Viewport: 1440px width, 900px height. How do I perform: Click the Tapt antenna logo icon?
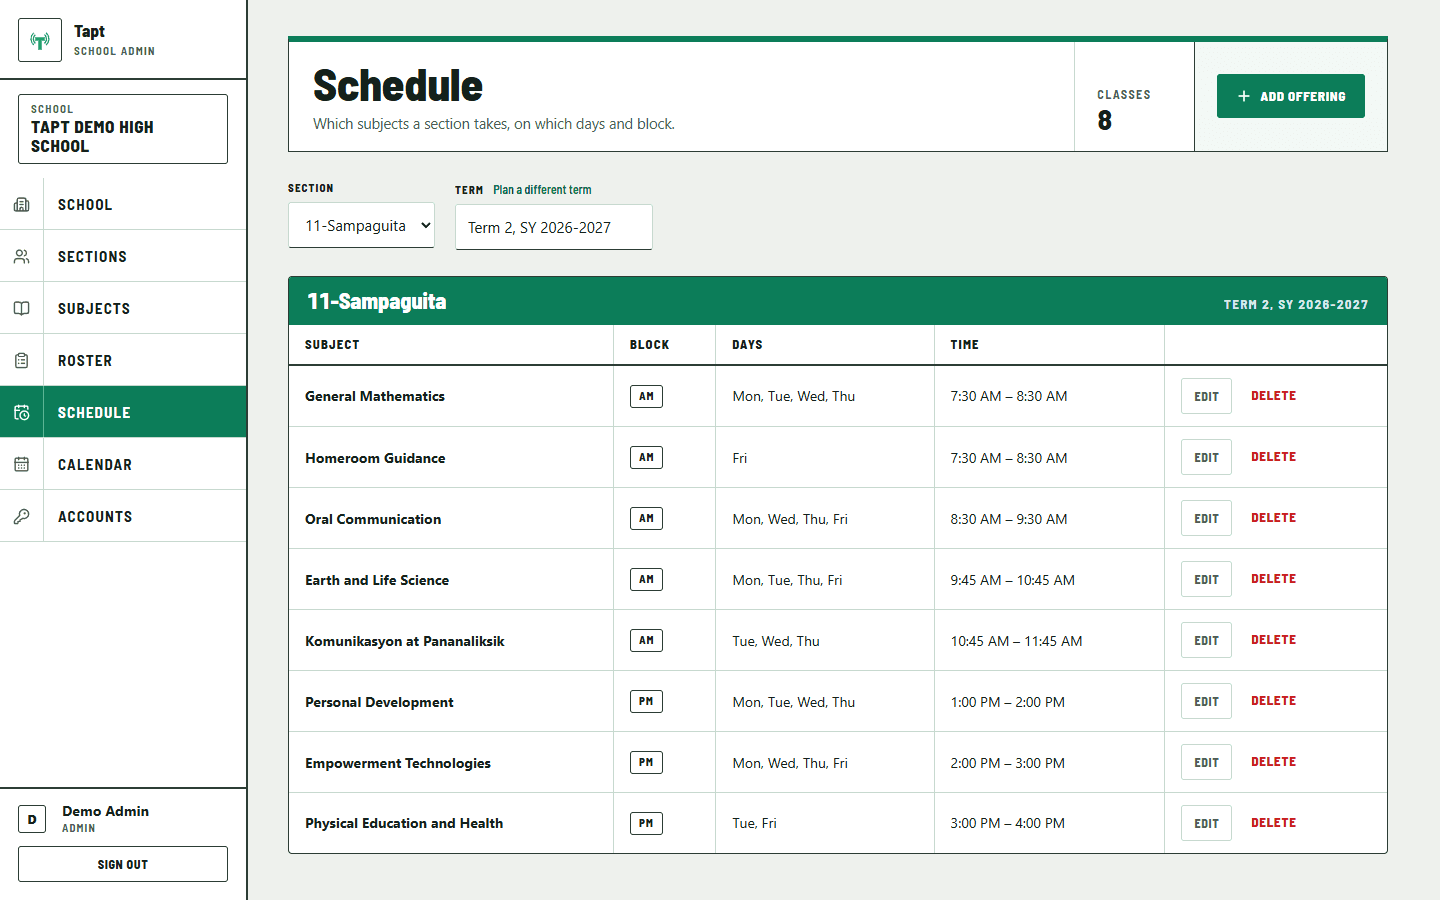point(40,40)
